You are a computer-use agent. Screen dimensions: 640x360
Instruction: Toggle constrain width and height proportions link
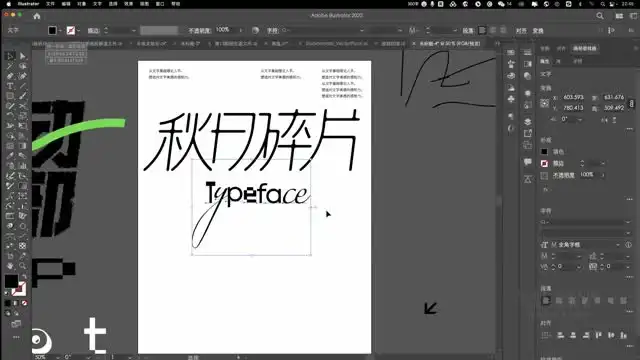631,103
